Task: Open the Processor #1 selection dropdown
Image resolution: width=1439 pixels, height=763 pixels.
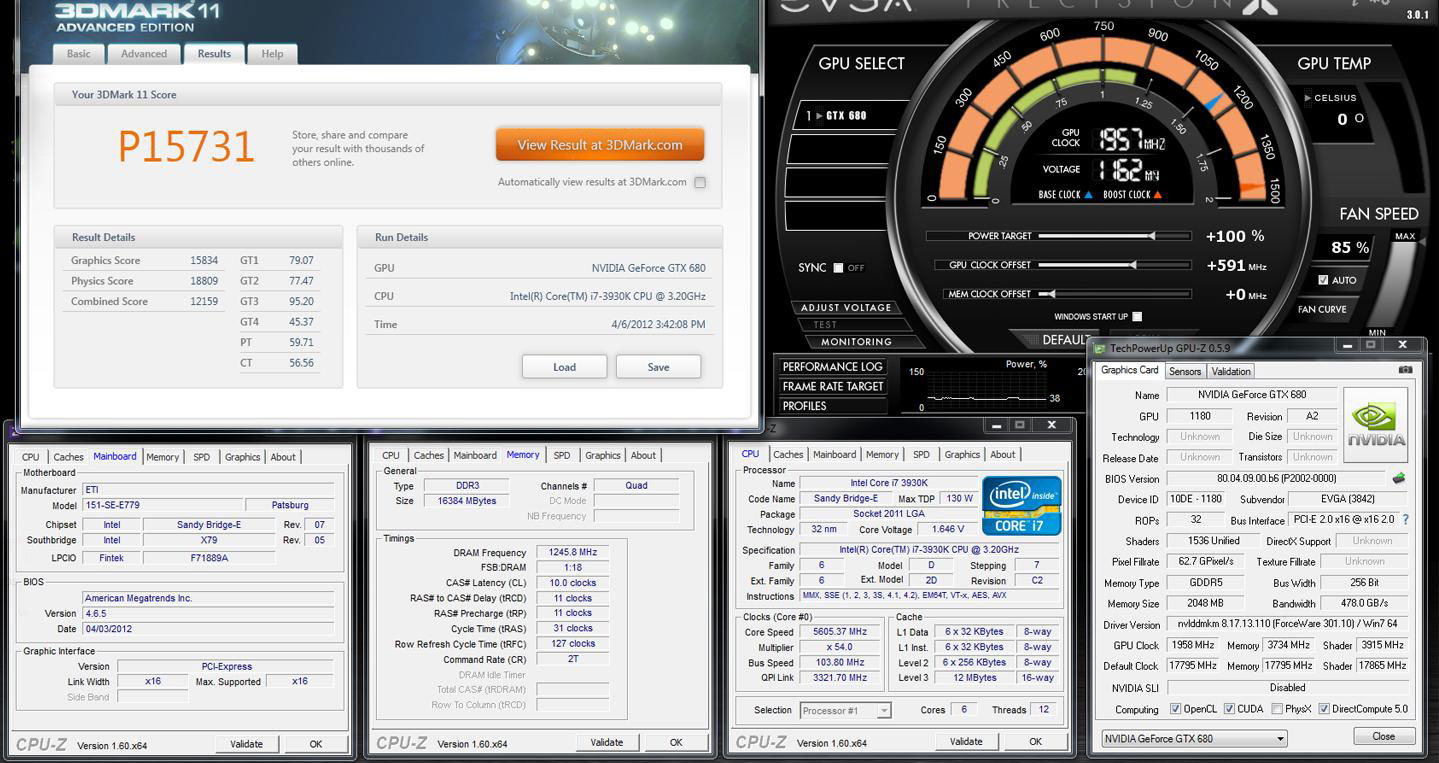Action: point(845,711)
